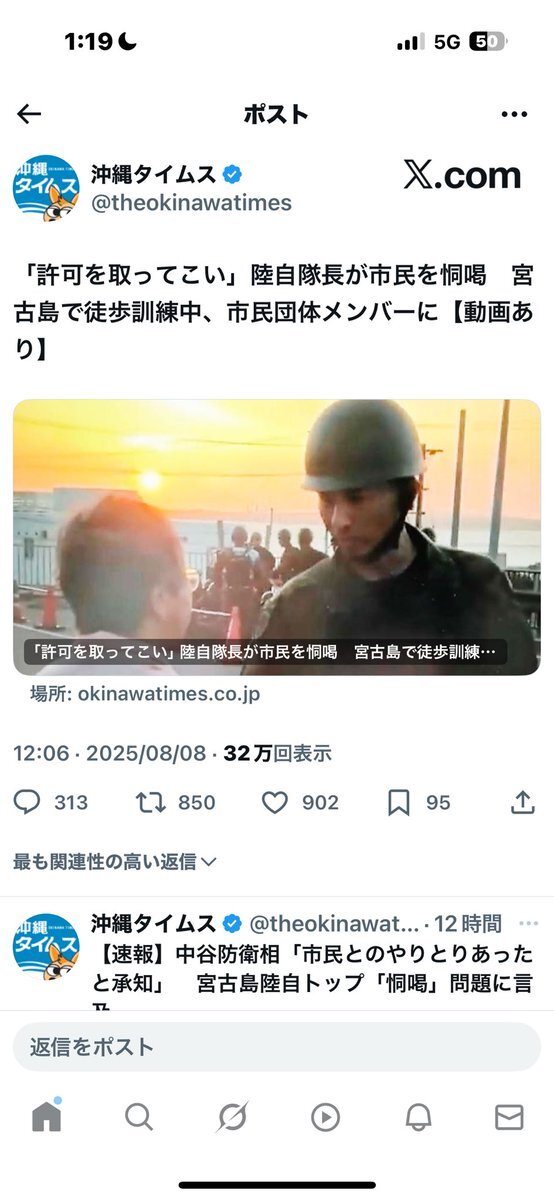The width and height of the screenshot is (554, 1200).
Task: Tap the back arrow icon
Action: (x=29, y=113)
